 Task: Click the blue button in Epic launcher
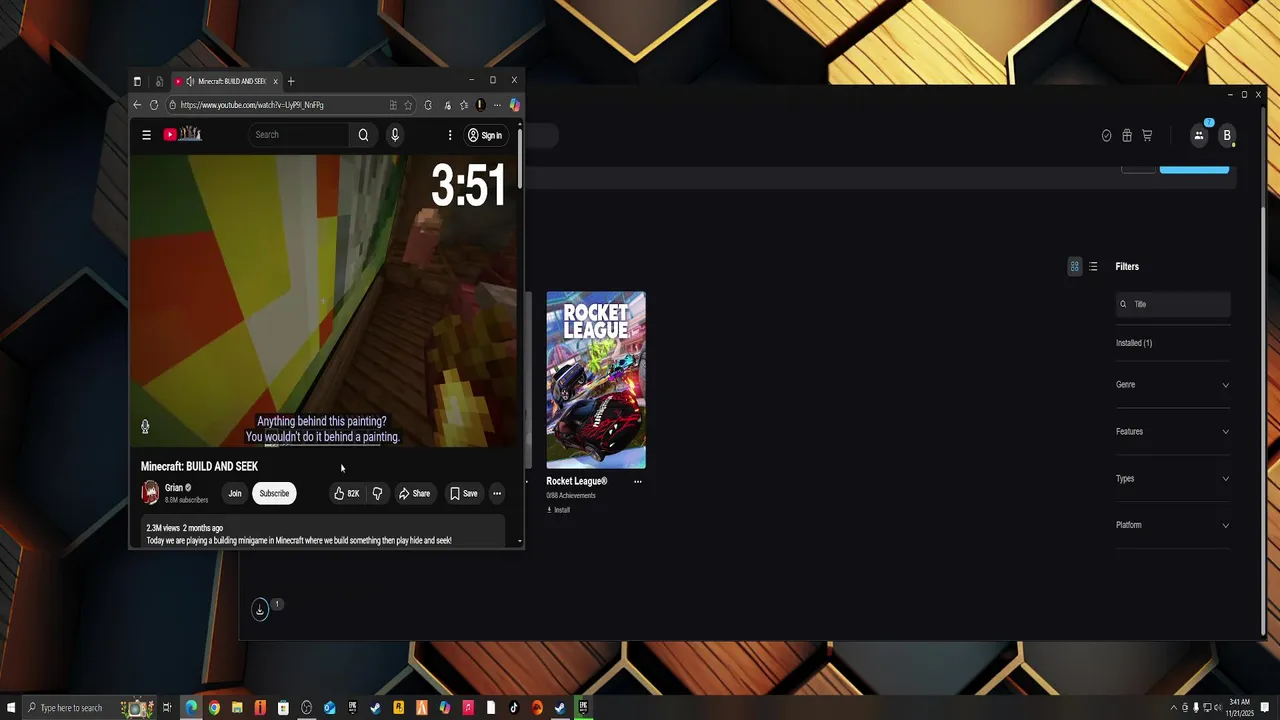tap(1194, 168)
